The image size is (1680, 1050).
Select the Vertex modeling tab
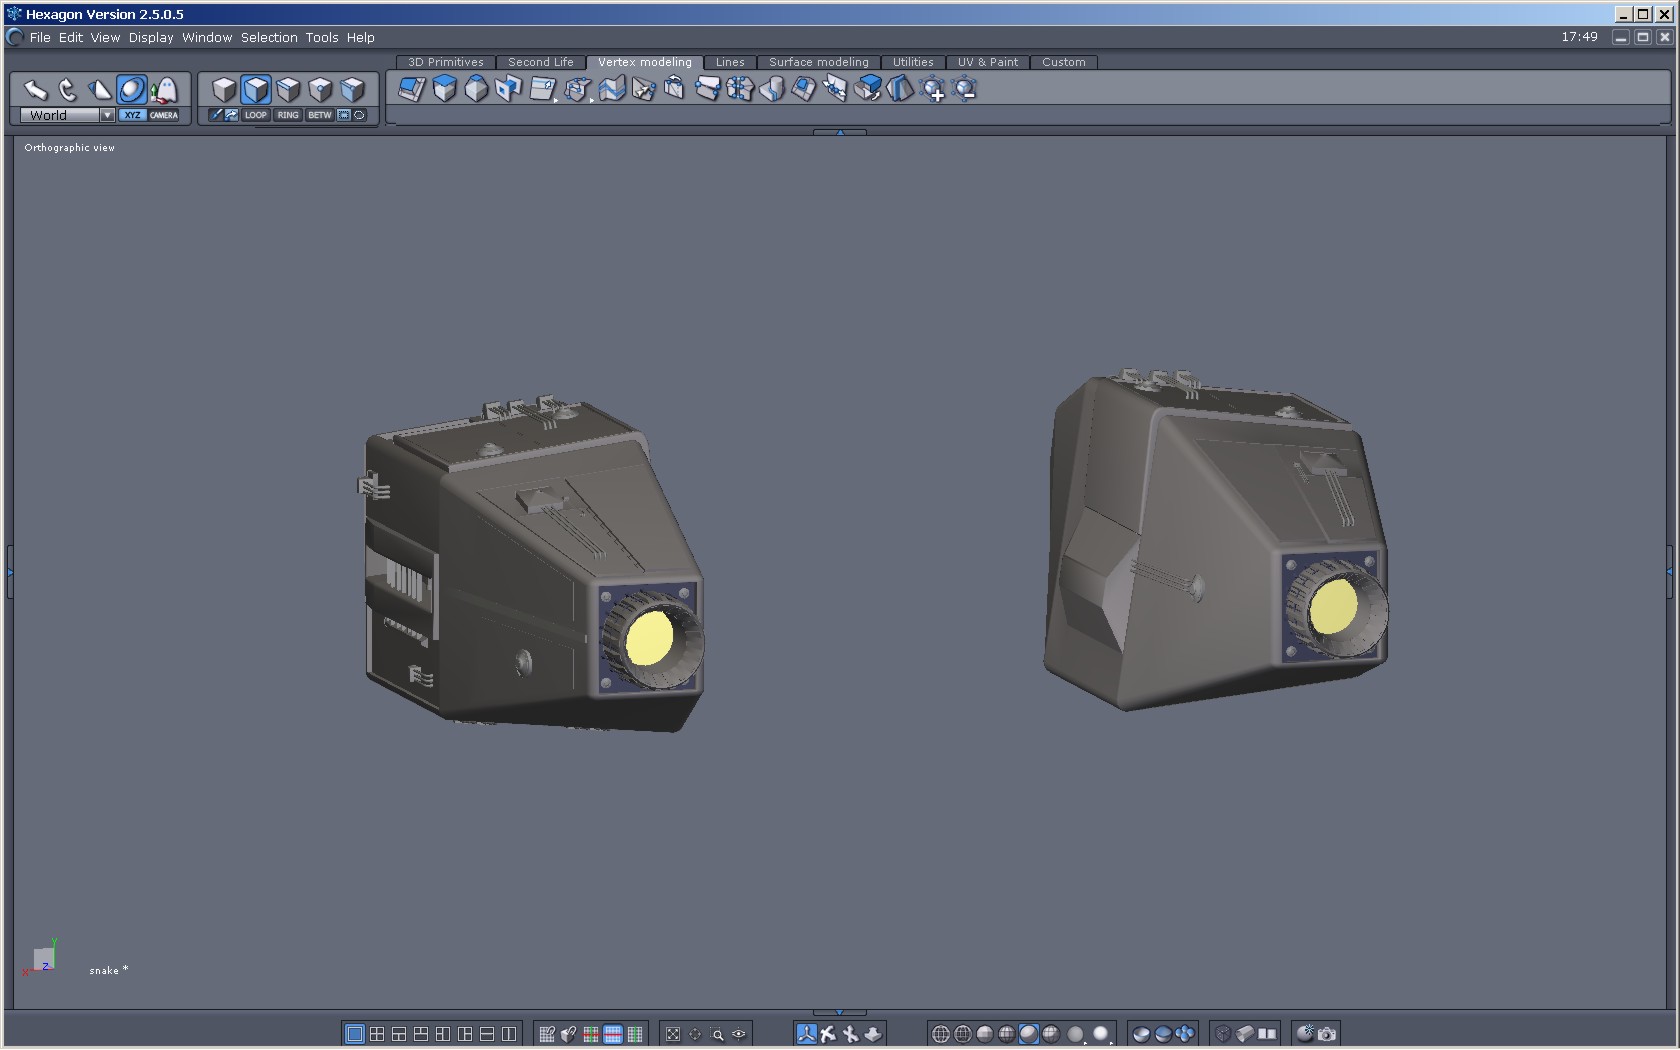(x=645, y=62)
